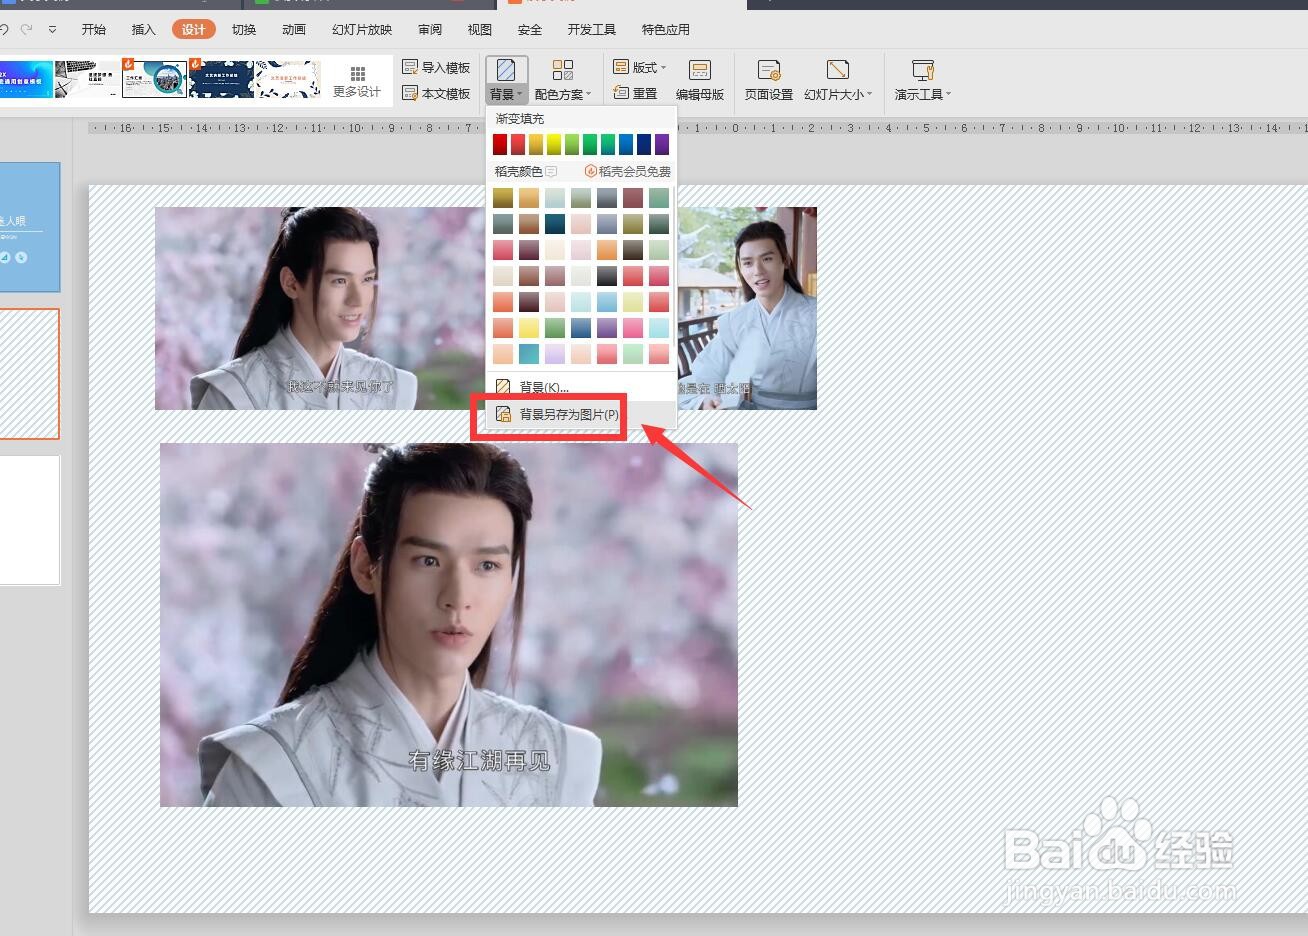Pick the orange-gold gradient fill swatch
1308x936 pixels.
pos(536,145)
